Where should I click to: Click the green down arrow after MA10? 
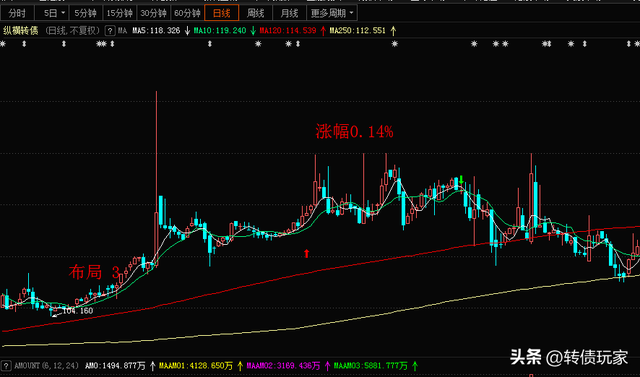253,31
